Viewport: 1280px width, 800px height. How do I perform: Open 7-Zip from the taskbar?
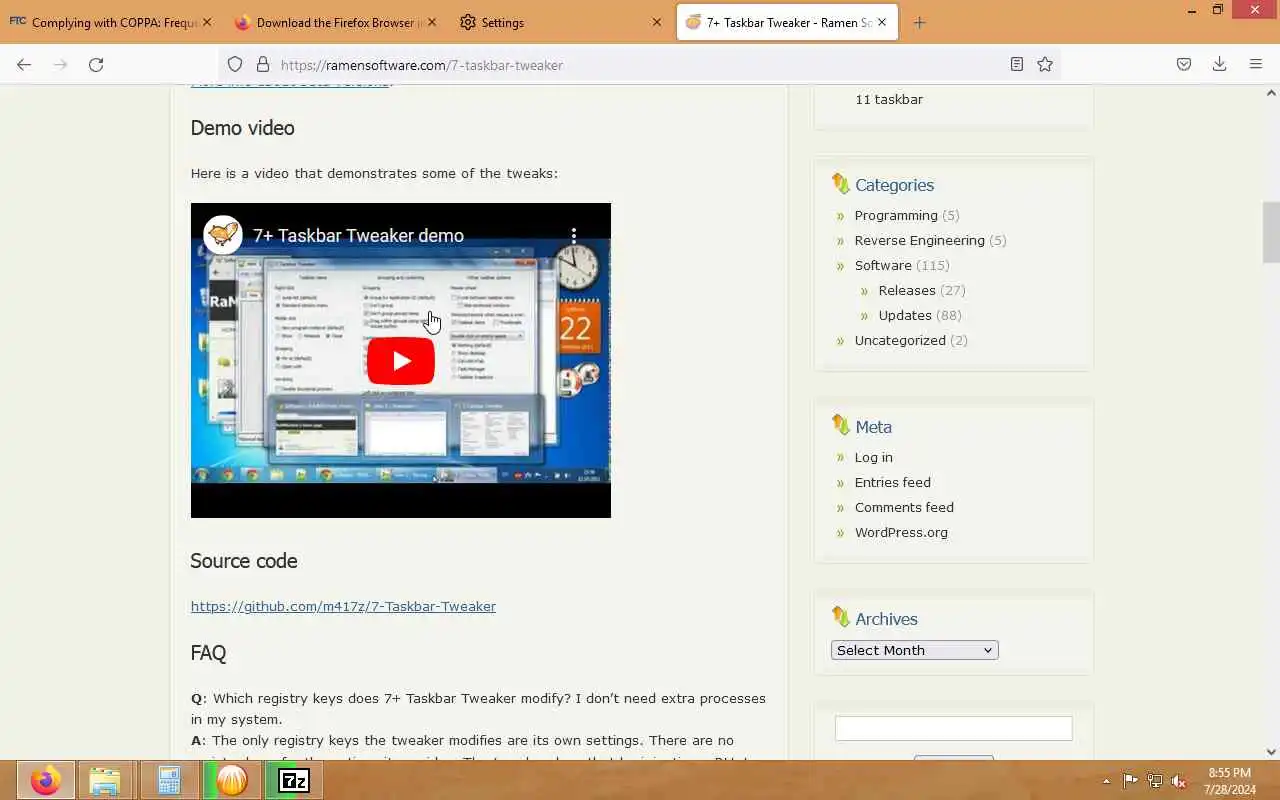294,780
